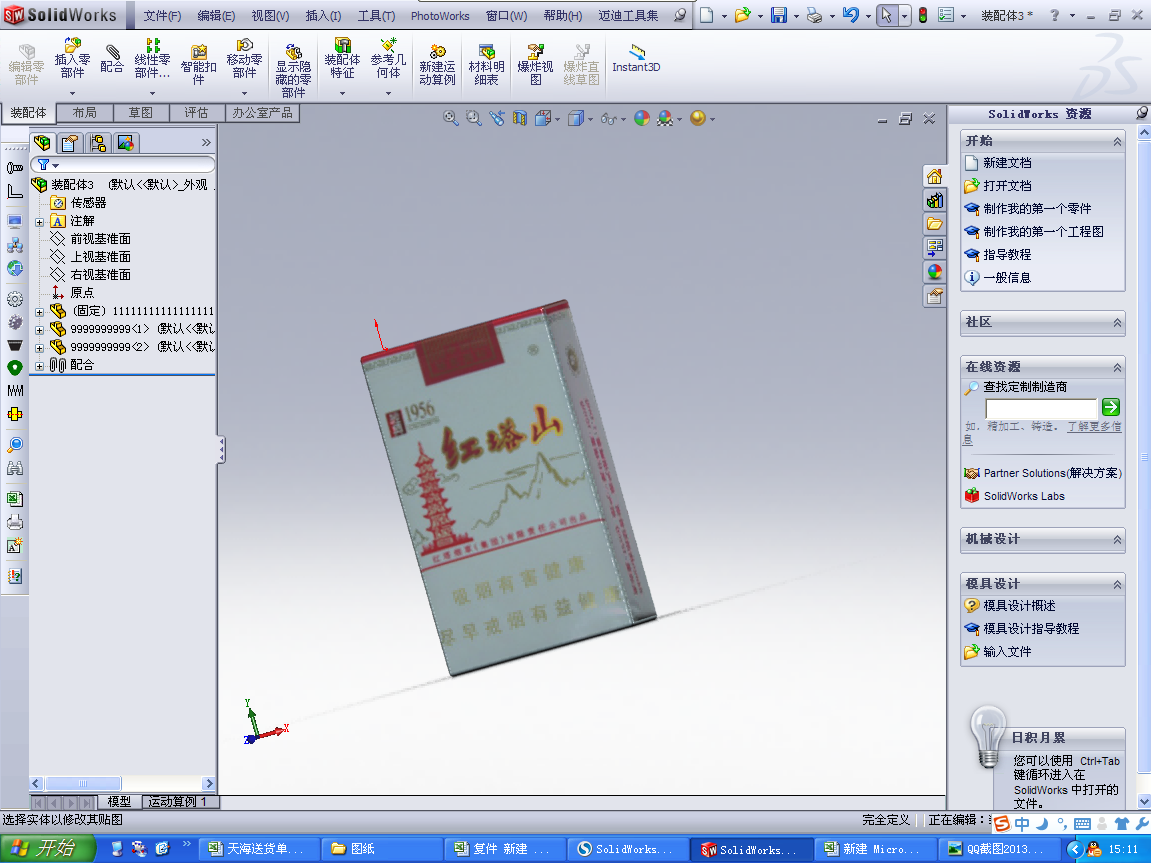Collapse the 模具设计 panel
Image resolution: width=1151 pixels, height=863 pixels.
click(x=1117, y=585)
